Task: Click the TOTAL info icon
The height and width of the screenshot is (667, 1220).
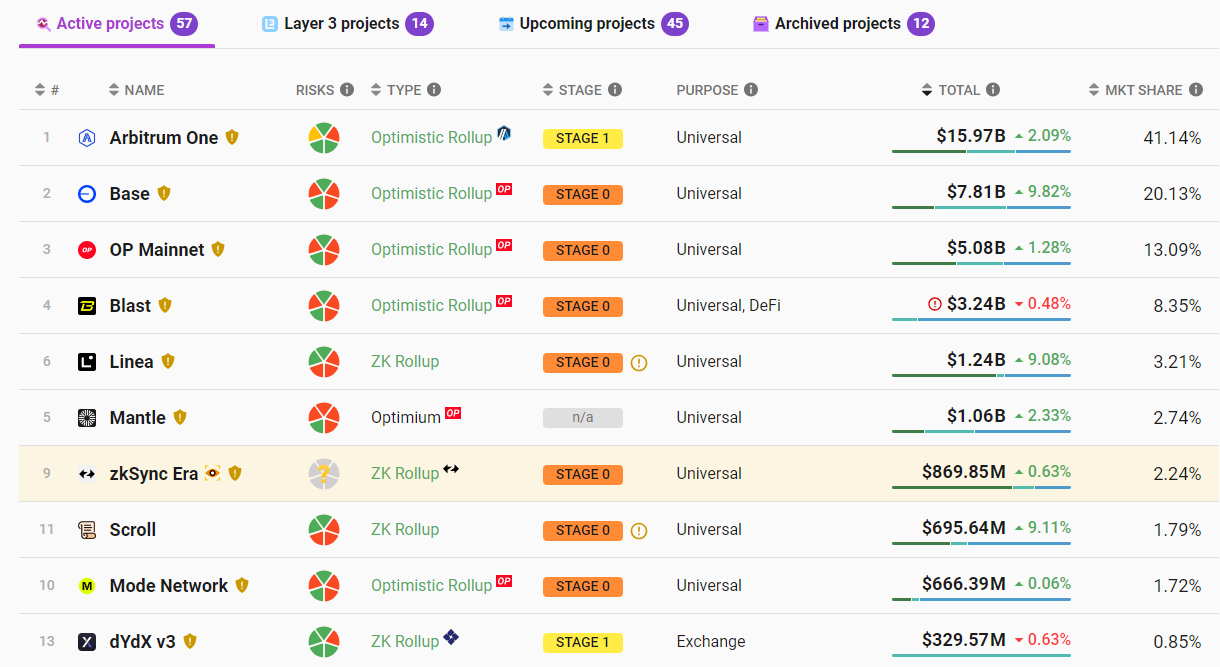Action: [993, 90]
